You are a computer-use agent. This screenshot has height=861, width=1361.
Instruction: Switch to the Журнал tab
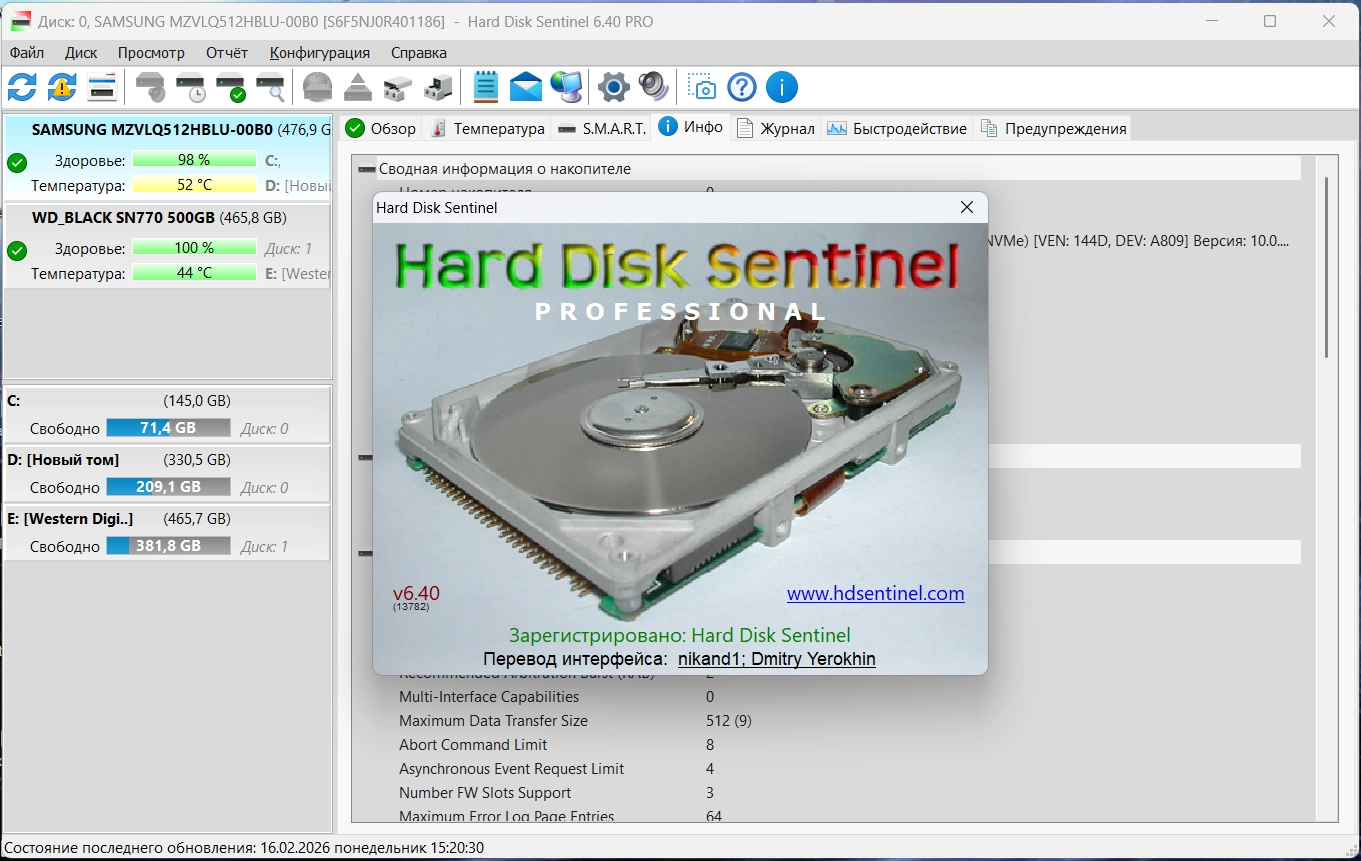776,128
